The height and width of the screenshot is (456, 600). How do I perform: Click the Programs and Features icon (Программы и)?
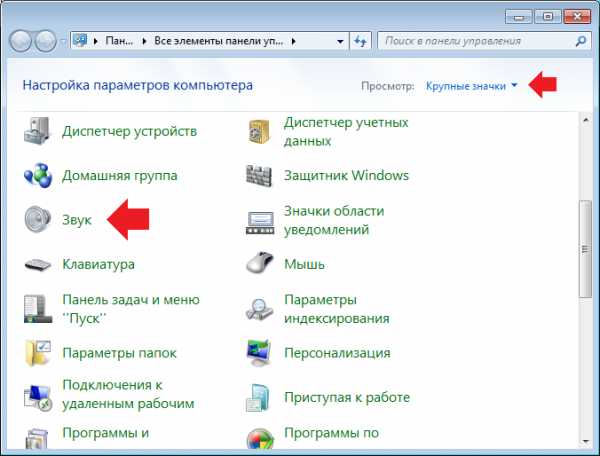(37, 439)
